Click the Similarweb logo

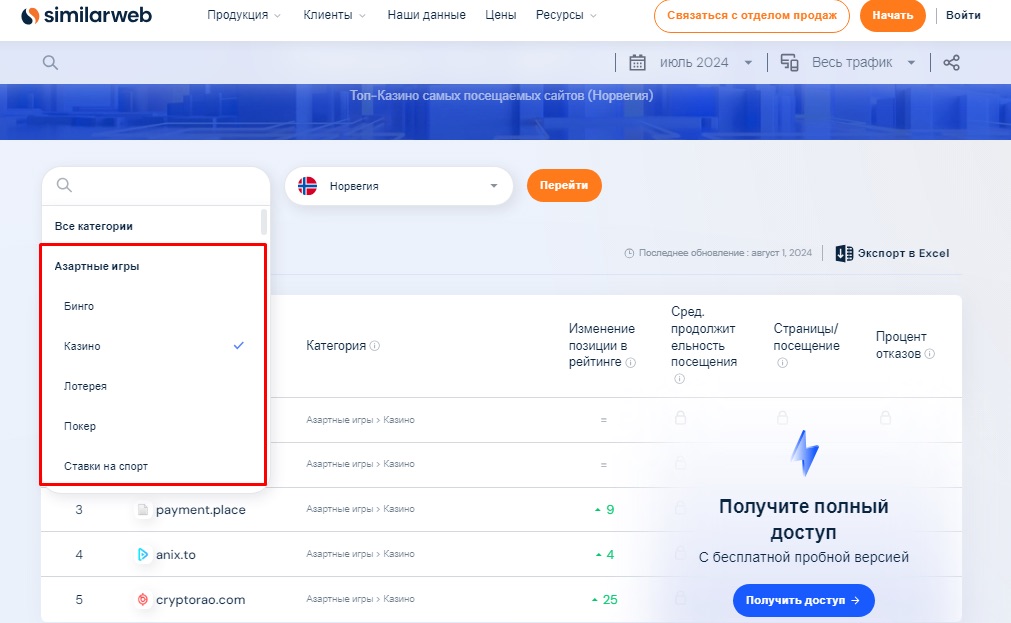86,15
